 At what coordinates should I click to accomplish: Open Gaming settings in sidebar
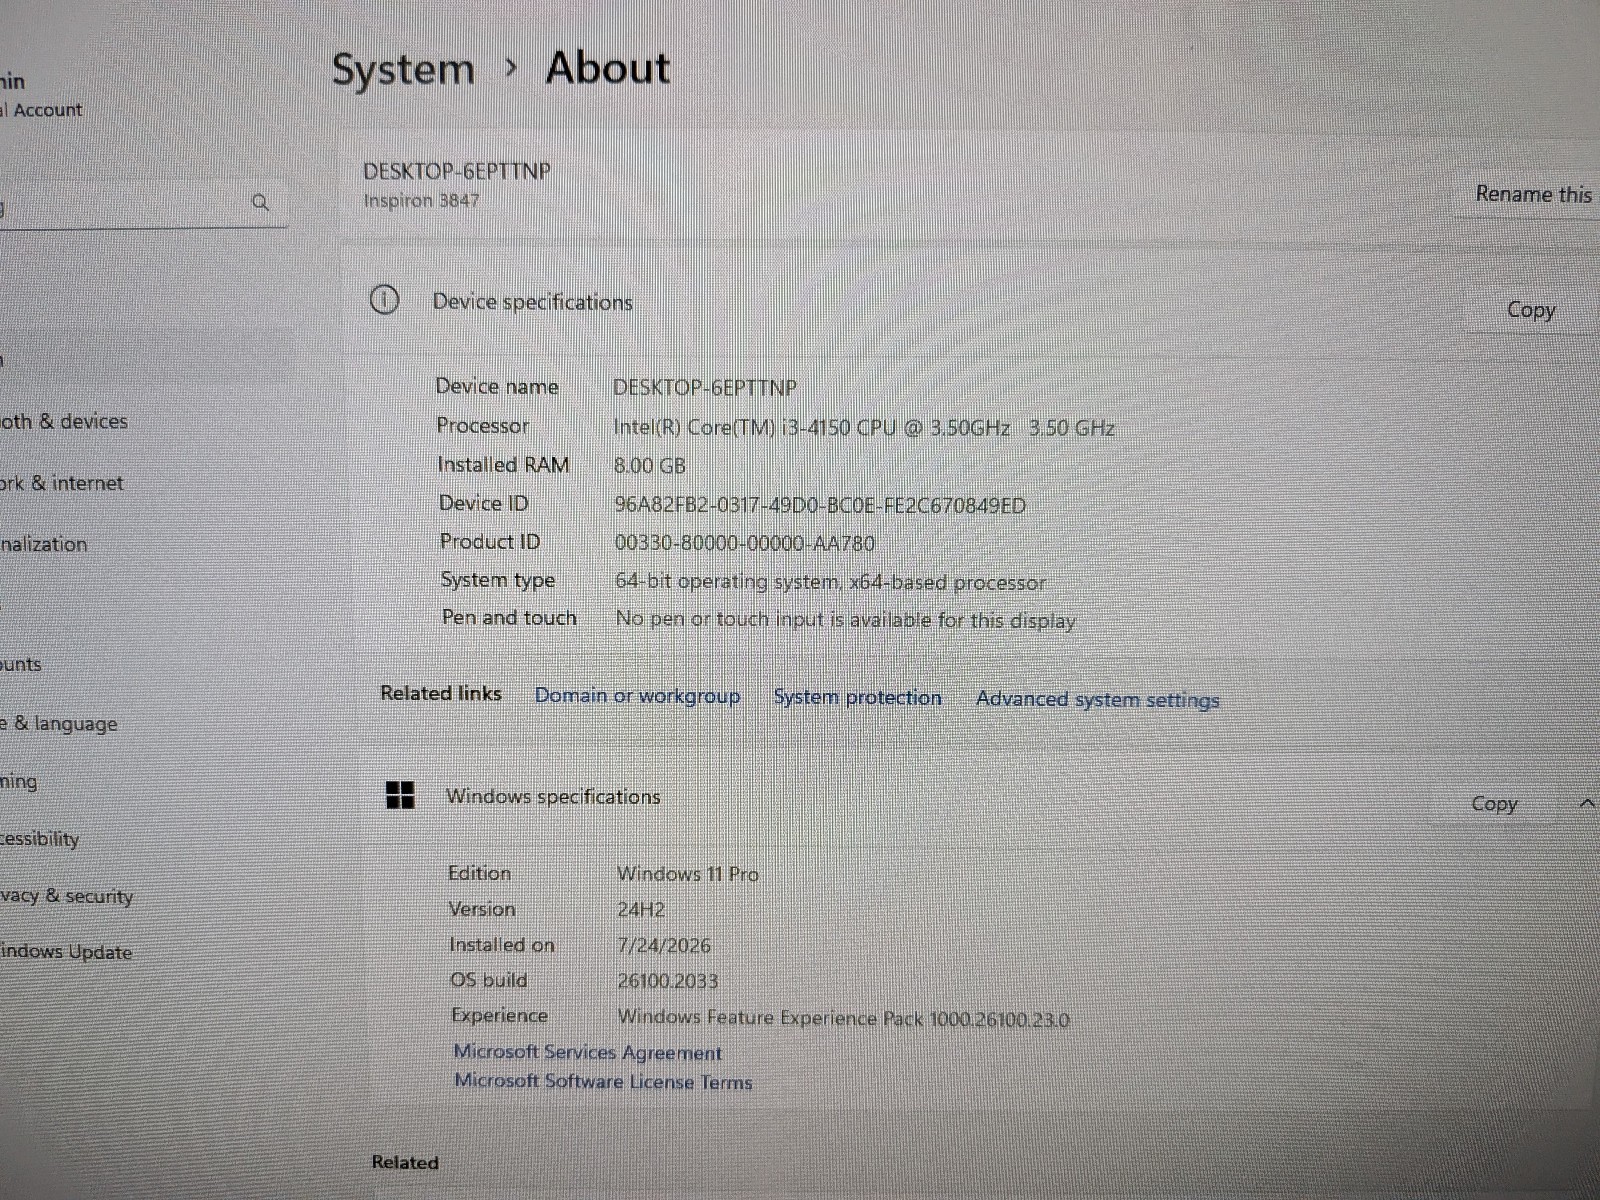(x=19, y=781)
